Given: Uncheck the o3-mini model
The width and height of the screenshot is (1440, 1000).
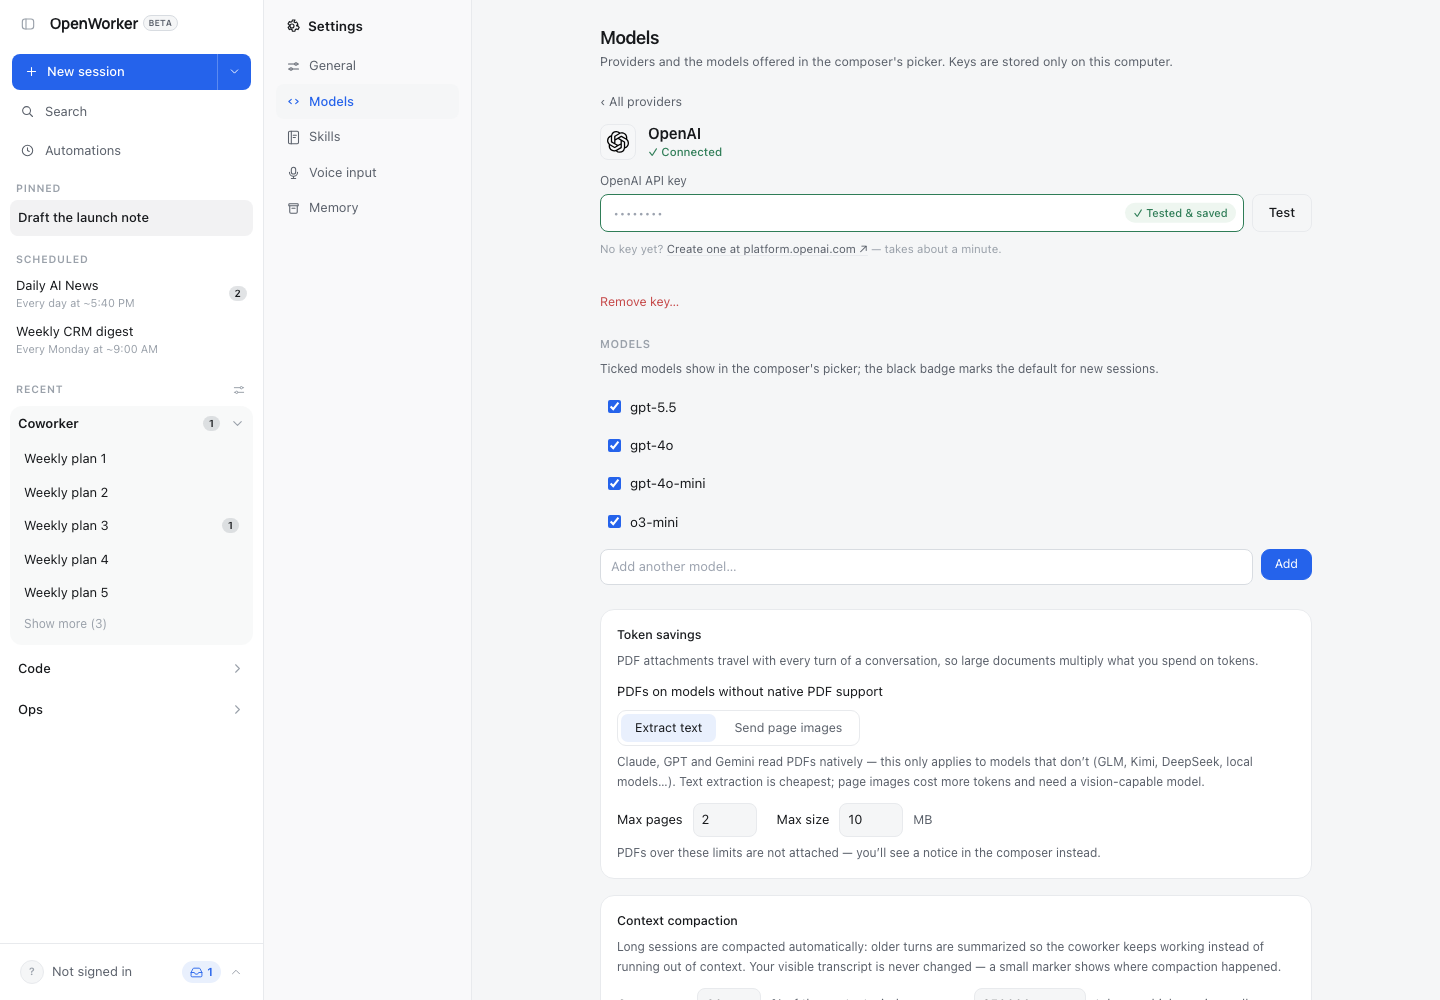Looking at the screenshot, I should [614, 522].
